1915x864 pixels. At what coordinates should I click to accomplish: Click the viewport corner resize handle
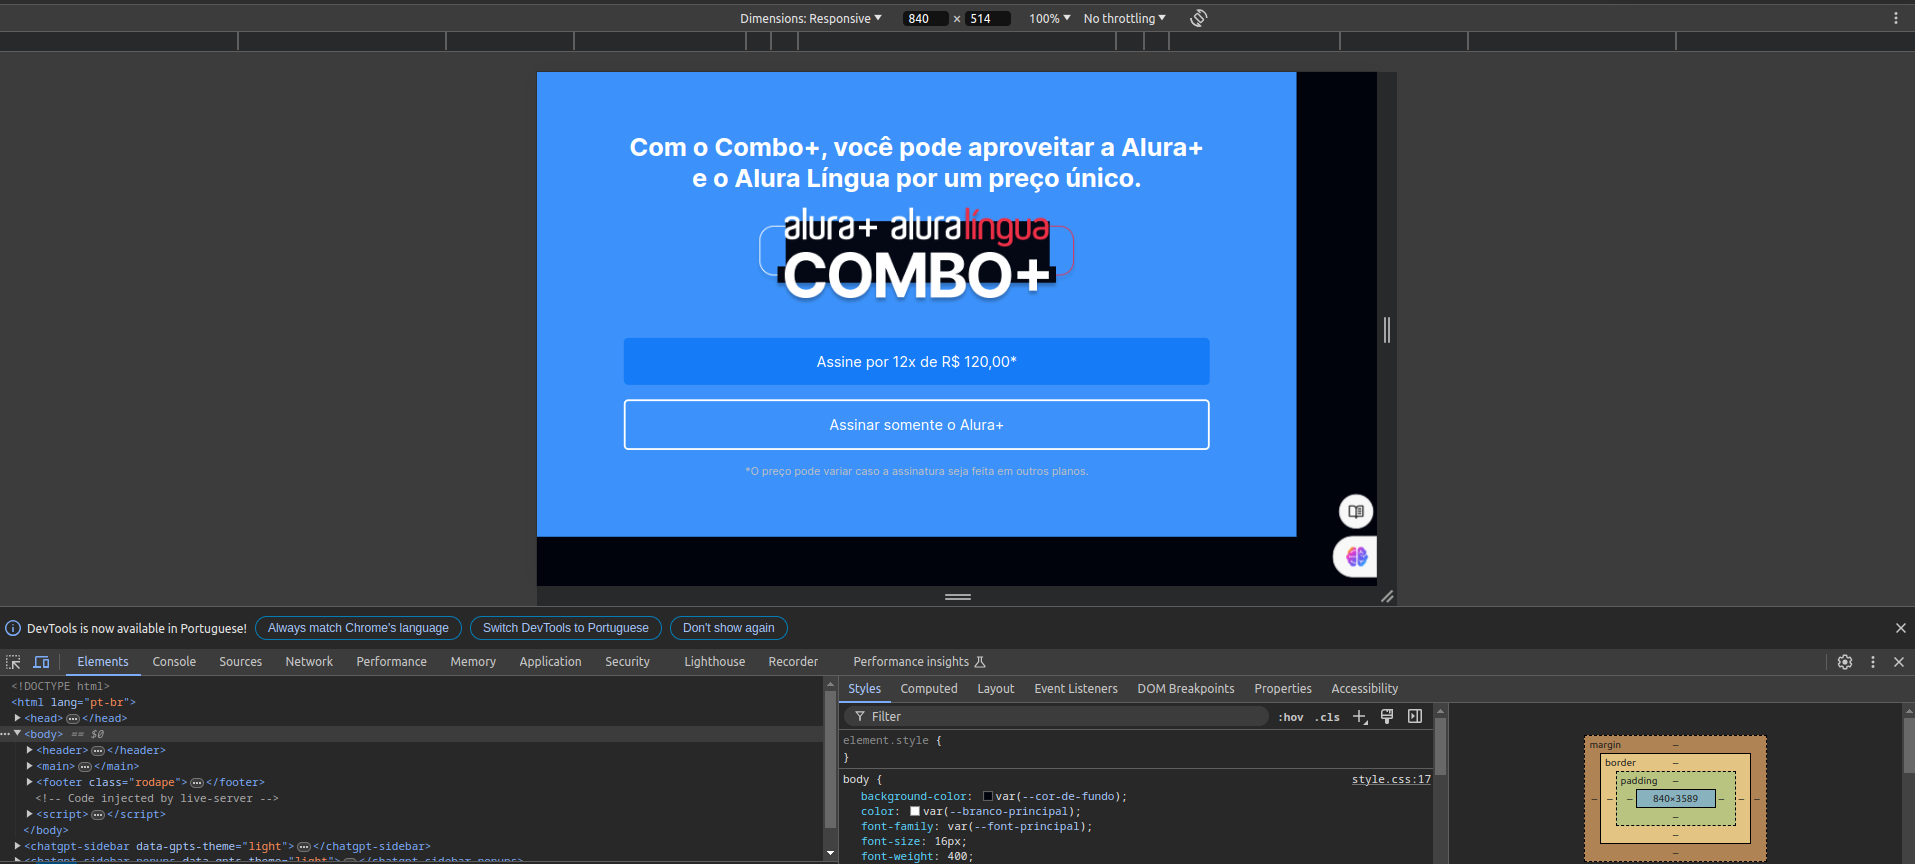pos(1387,596)
